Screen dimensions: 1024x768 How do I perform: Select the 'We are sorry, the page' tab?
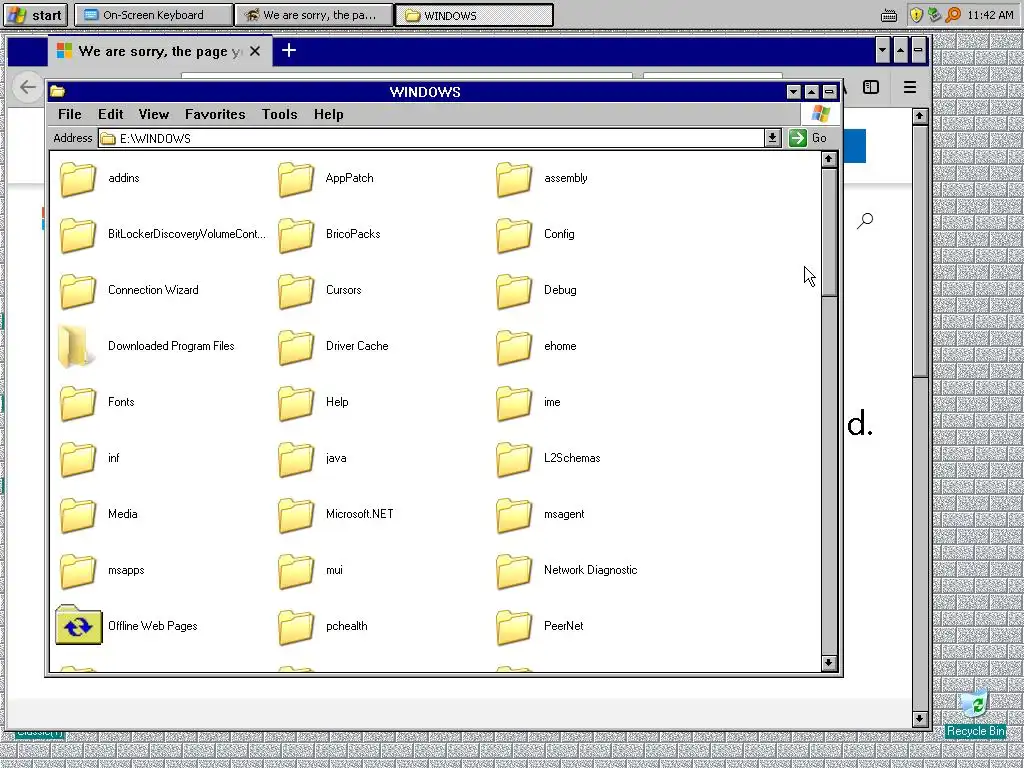point(160,51)
